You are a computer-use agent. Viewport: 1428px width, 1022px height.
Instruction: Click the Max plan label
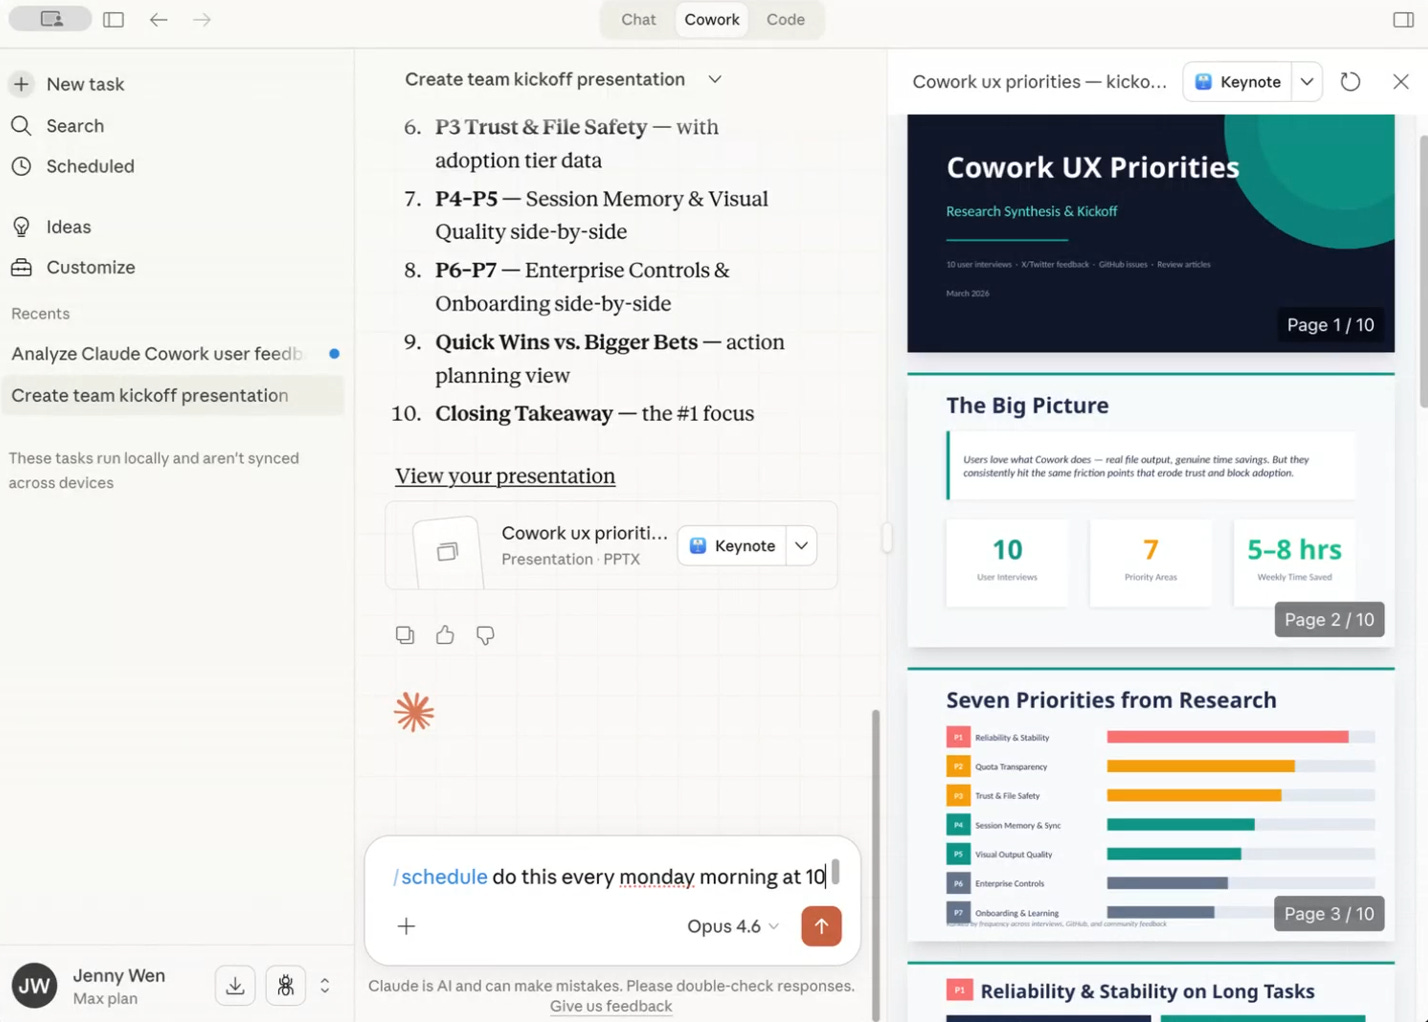coord(105,998)
